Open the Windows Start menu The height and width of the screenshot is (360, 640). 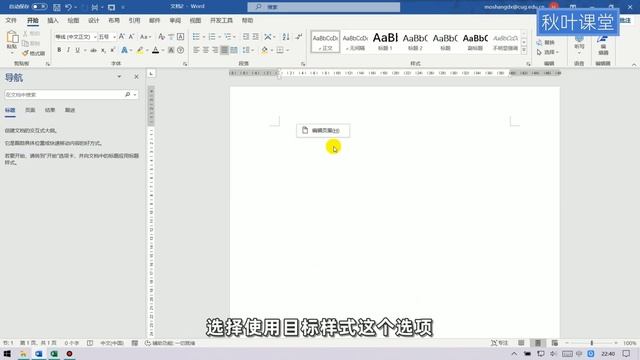click(x=7, y=353)
